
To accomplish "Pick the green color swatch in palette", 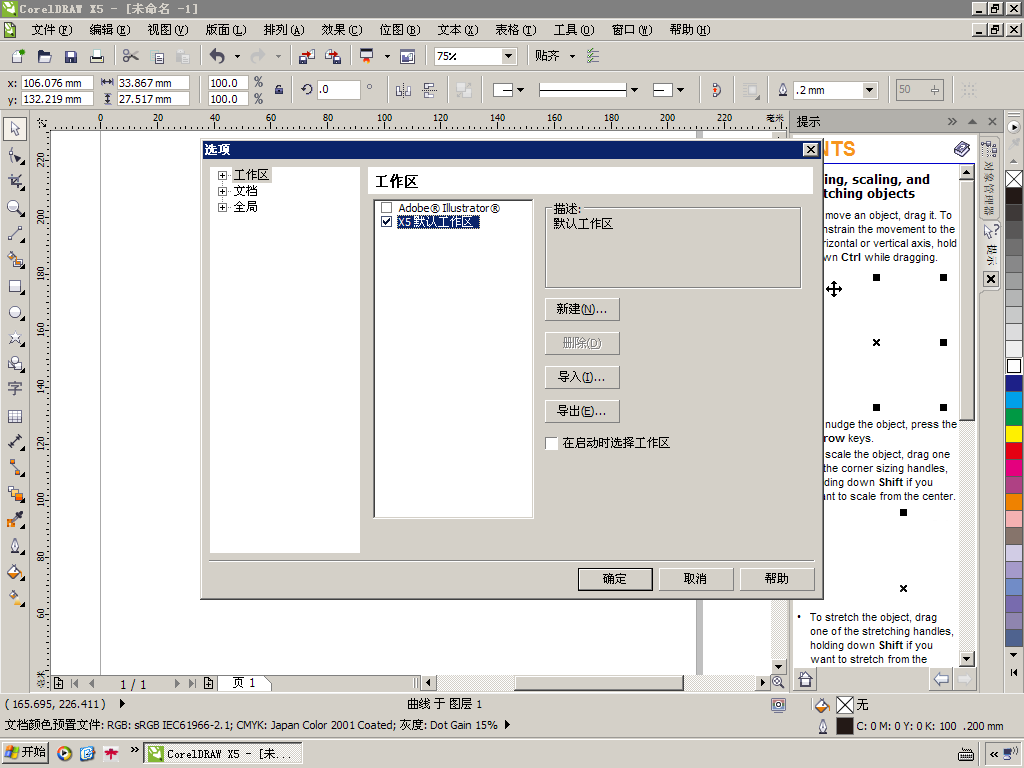I will coord(1014,417).
